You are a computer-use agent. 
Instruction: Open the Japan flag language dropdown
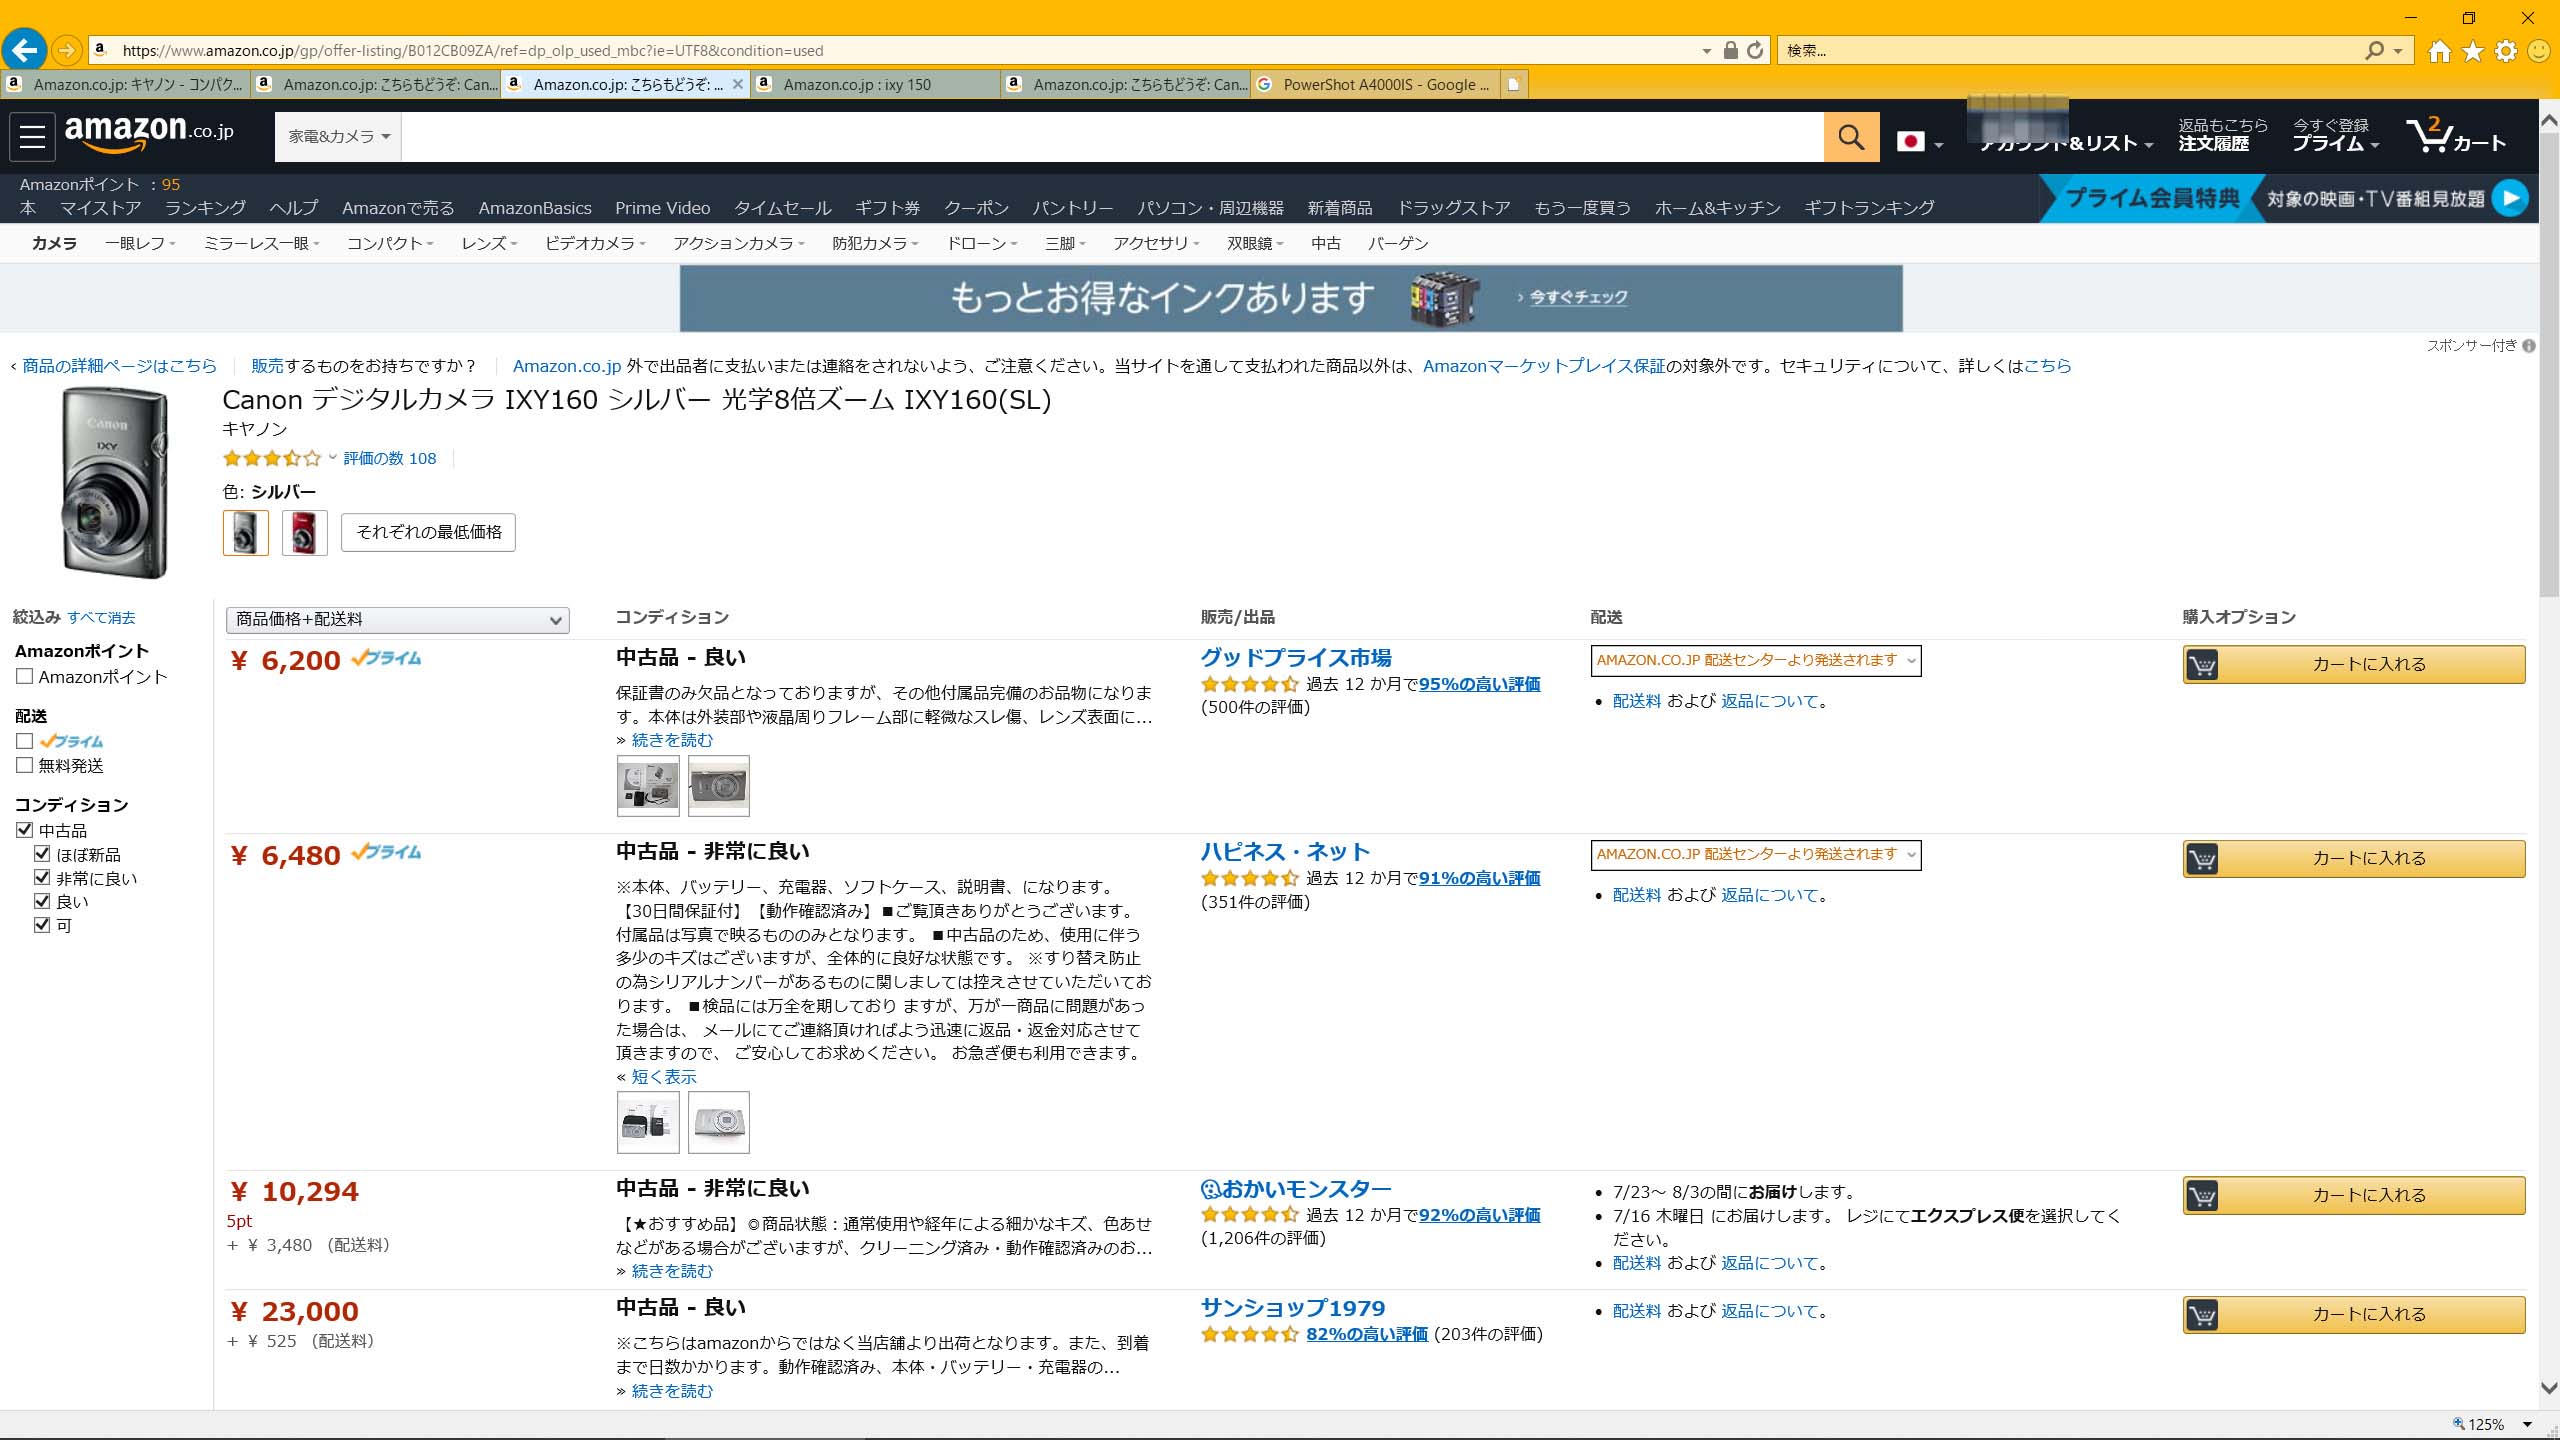[x=1920, y=142]
